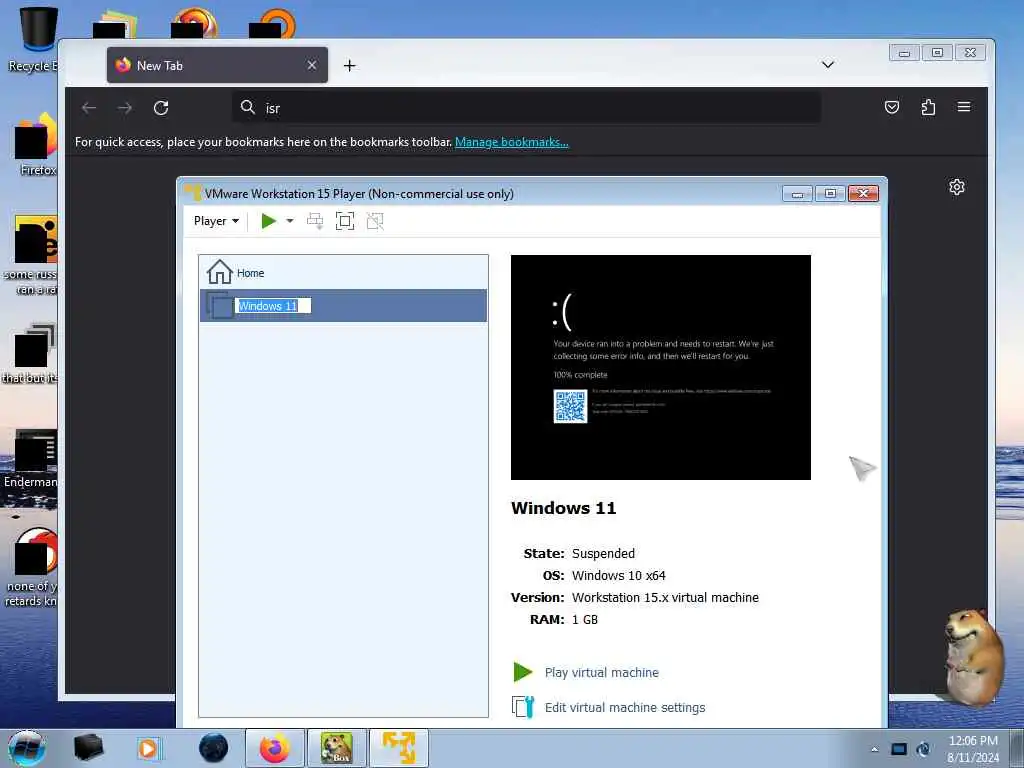Close VMware Player with red X
Image resolution: width=1024 pixels, height=768 pixels.
click(x=863, y=193)
